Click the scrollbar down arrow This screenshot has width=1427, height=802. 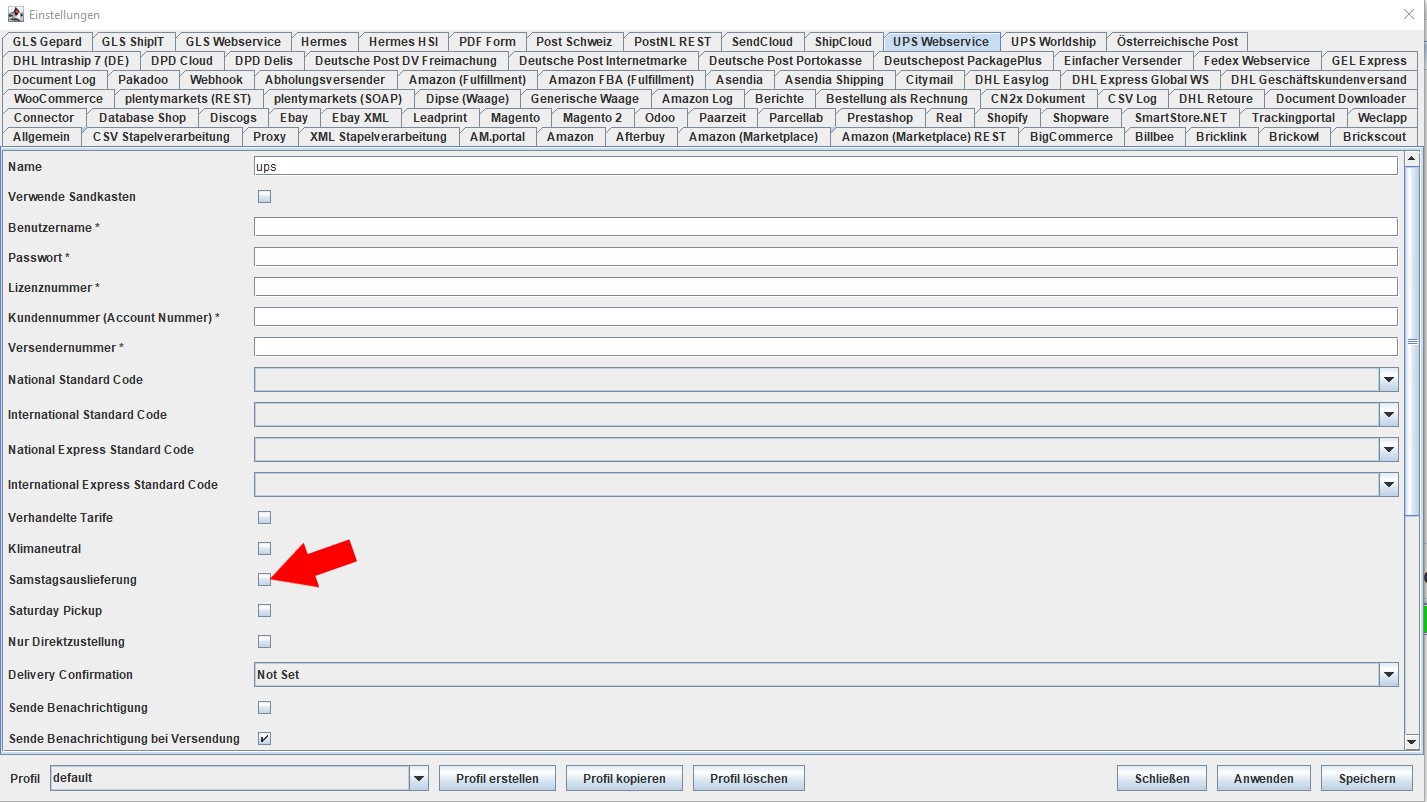point(1412,741)
